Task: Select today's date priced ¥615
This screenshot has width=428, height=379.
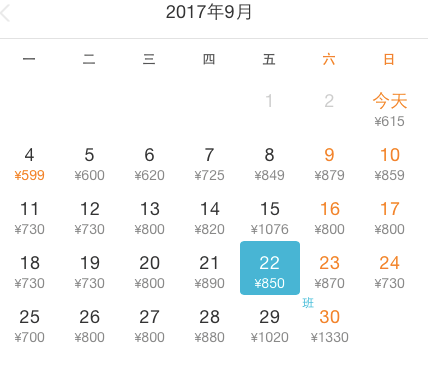Action: (x=389, y=110)
